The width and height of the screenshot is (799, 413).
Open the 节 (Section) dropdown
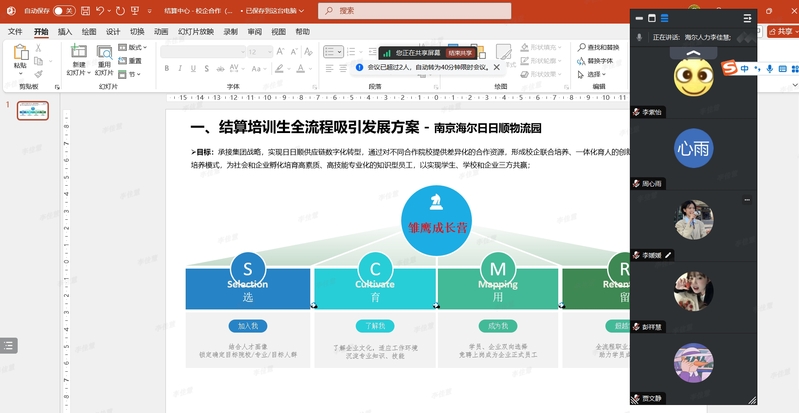[129, 74]
